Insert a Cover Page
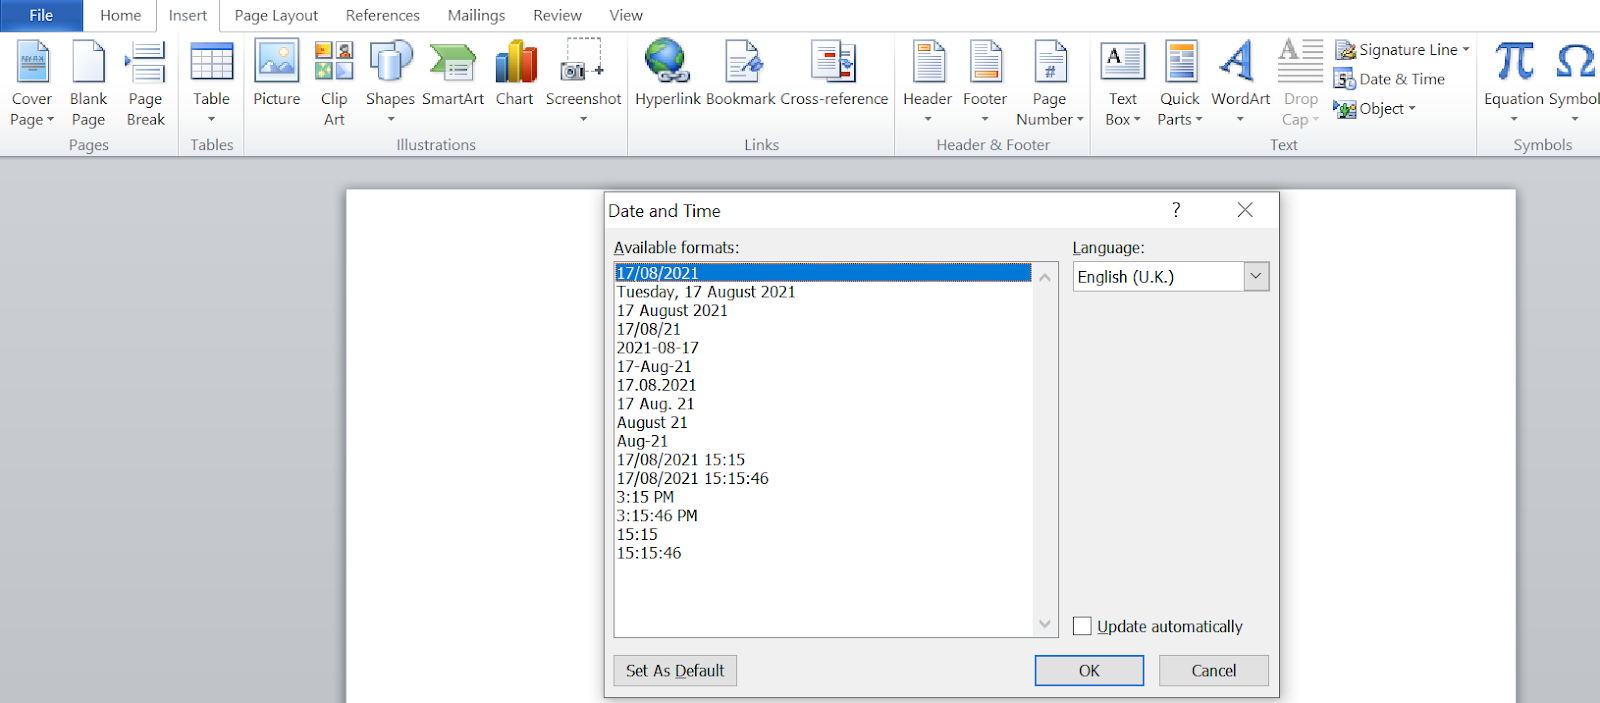The width and height of the screenshot is (1600, 703). click(32, 84)
